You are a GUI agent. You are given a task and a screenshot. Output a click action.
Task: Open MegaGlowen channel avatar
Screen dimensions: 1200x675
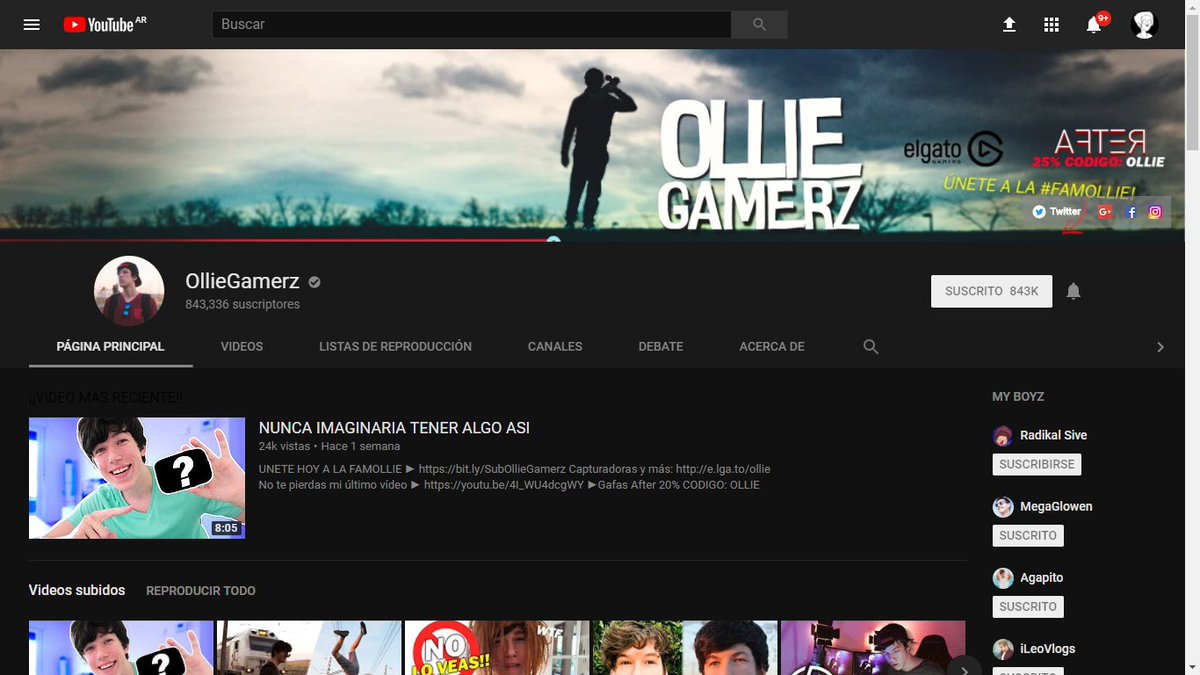coord(1003,507)
